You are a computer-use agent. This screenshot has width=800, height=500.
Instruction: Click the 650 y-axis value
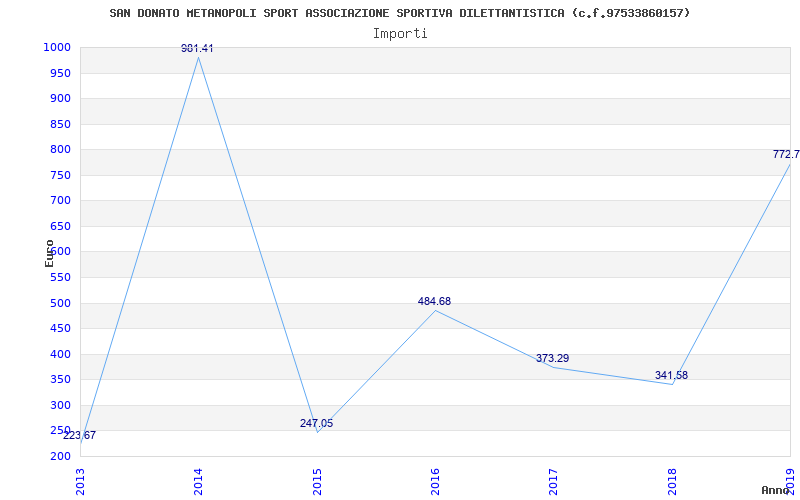(x=60, y=227)
